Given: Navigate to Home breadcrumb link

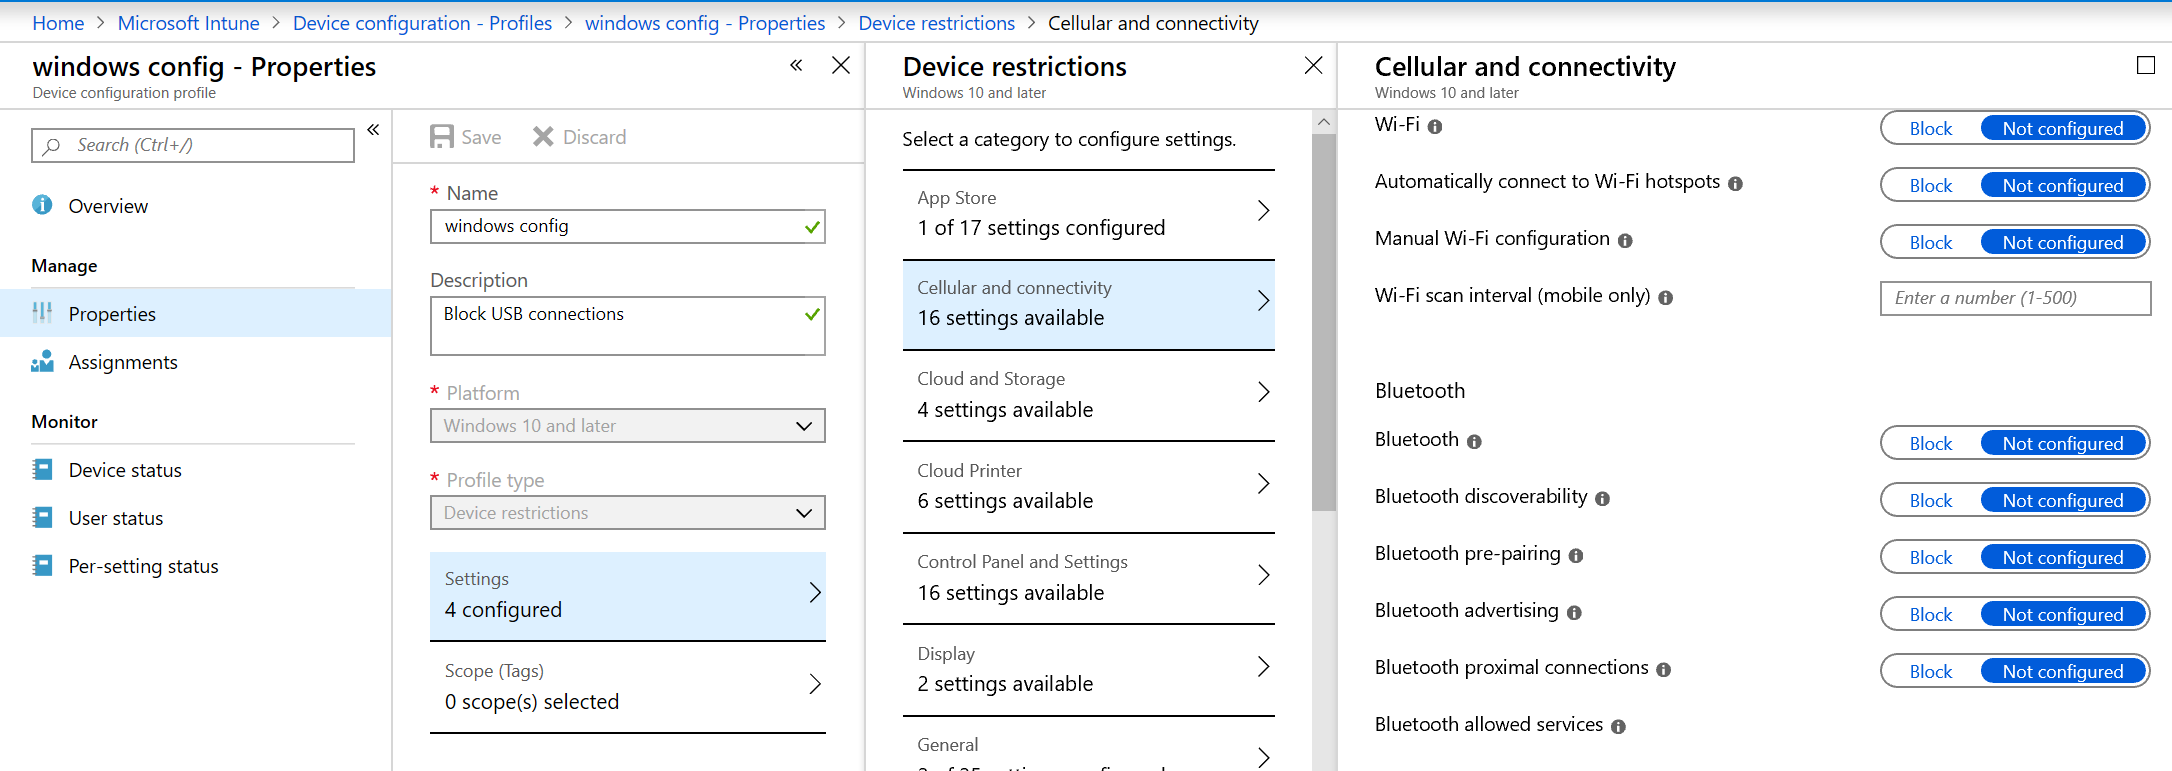Looking at the screenshot, I should coord(58,23).
